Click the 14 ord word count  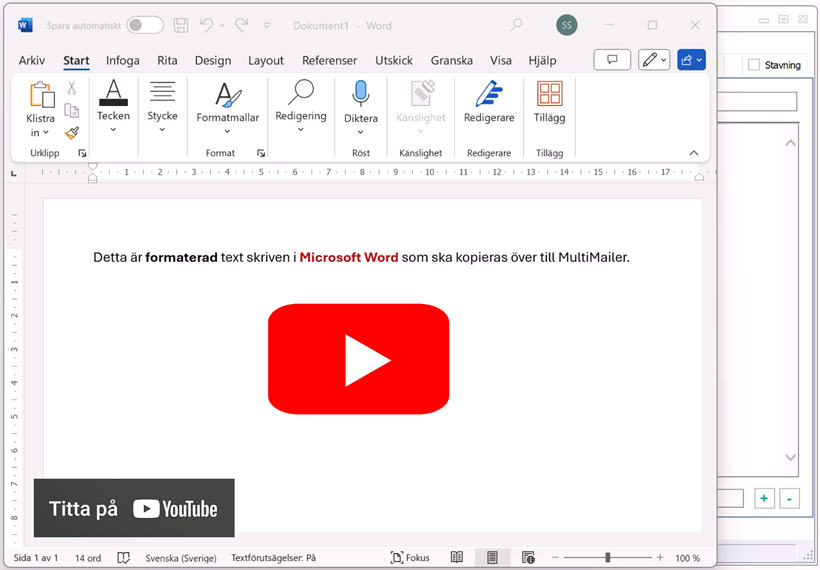coord(88,558)
